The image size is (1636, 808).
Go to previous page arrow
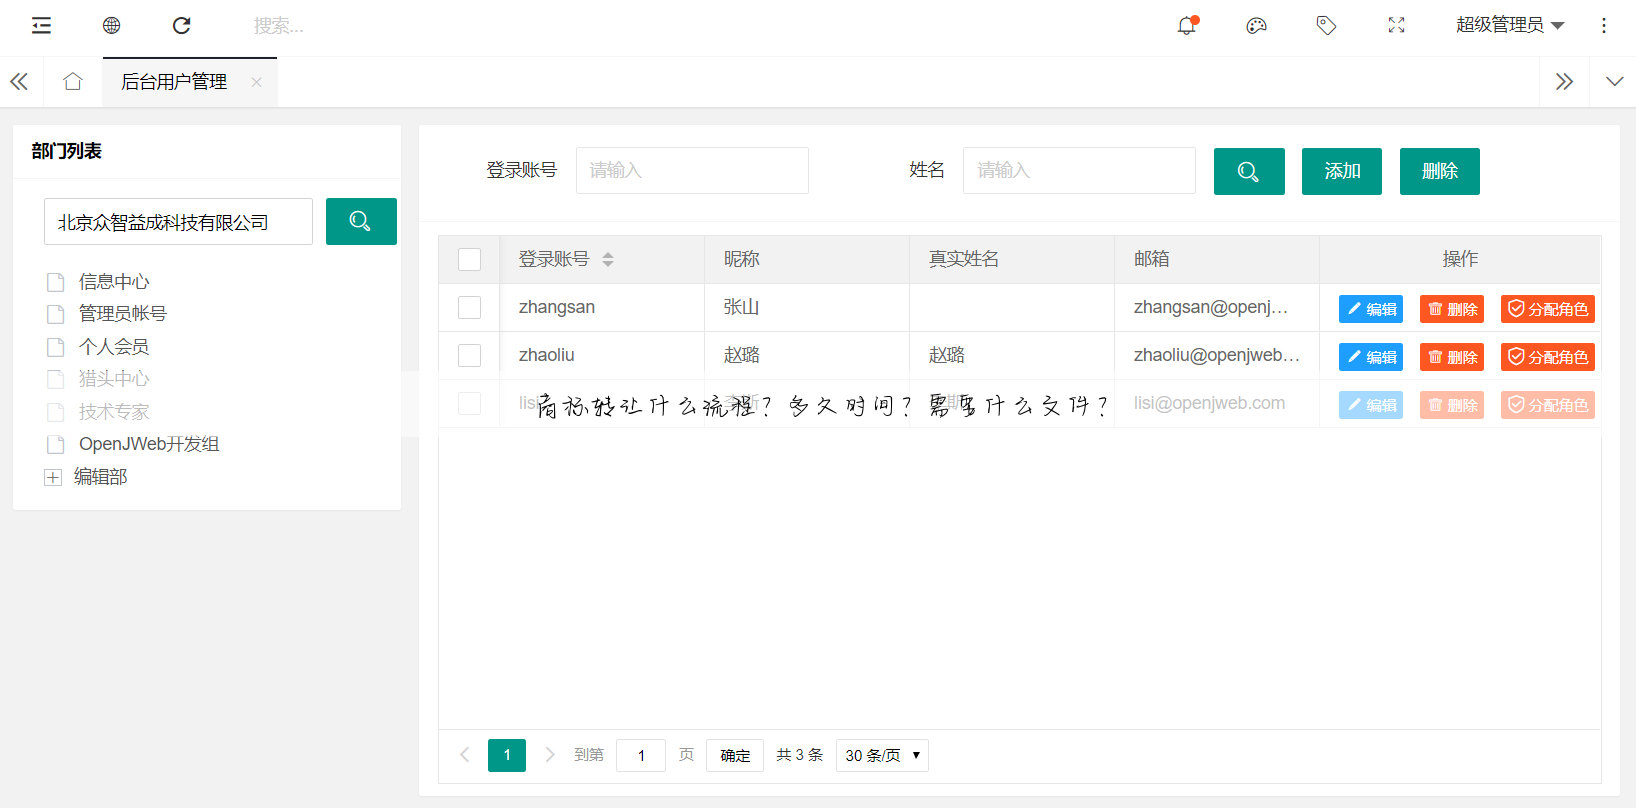tap(464, 755)
